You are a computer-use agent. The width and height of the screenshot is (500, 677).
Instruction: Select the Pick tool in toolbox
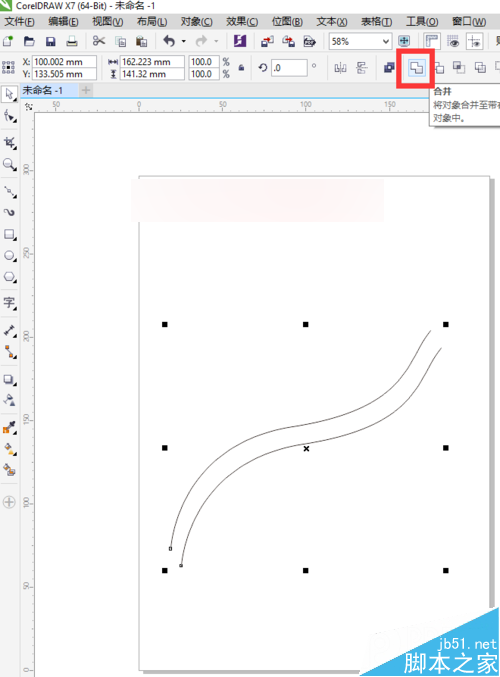[x=9, y=94]
